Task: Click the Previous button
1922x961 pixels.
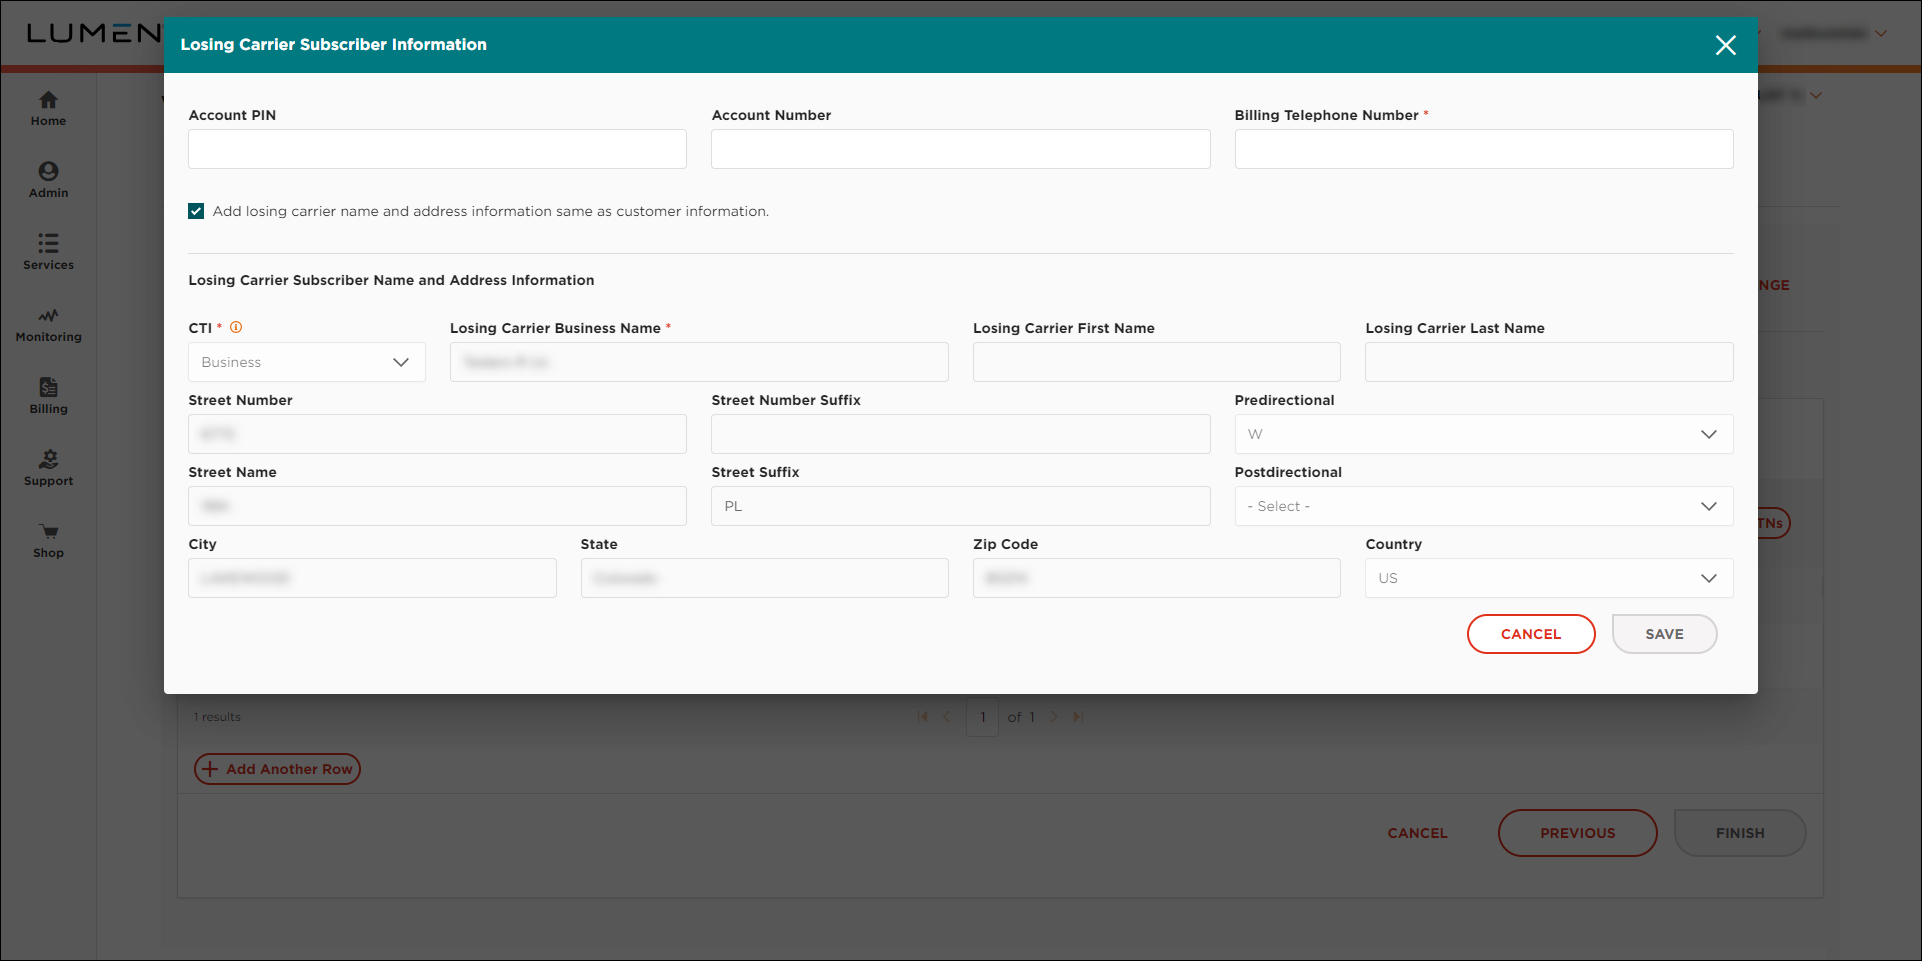Action: point(1577,832)
